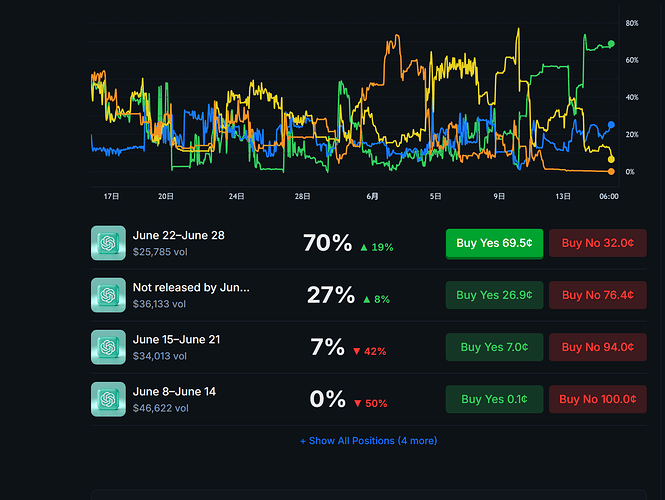This screenshot has width=665, height=500.
Task: Open the June 22–June 28 market title
Action: click(179, 235)
